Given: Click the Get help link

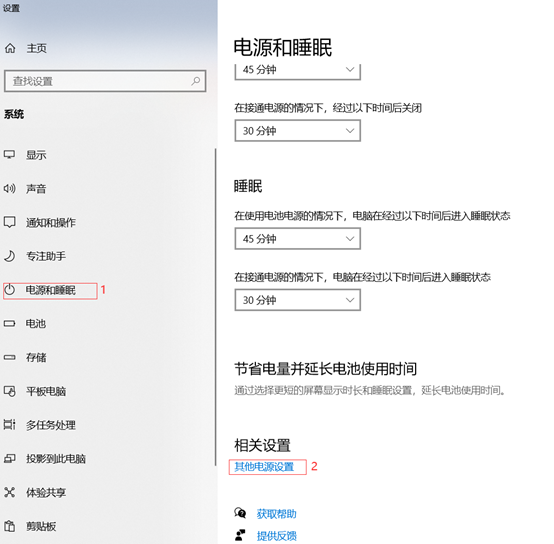Looking at the screenshot, I should tap(276, 513).
